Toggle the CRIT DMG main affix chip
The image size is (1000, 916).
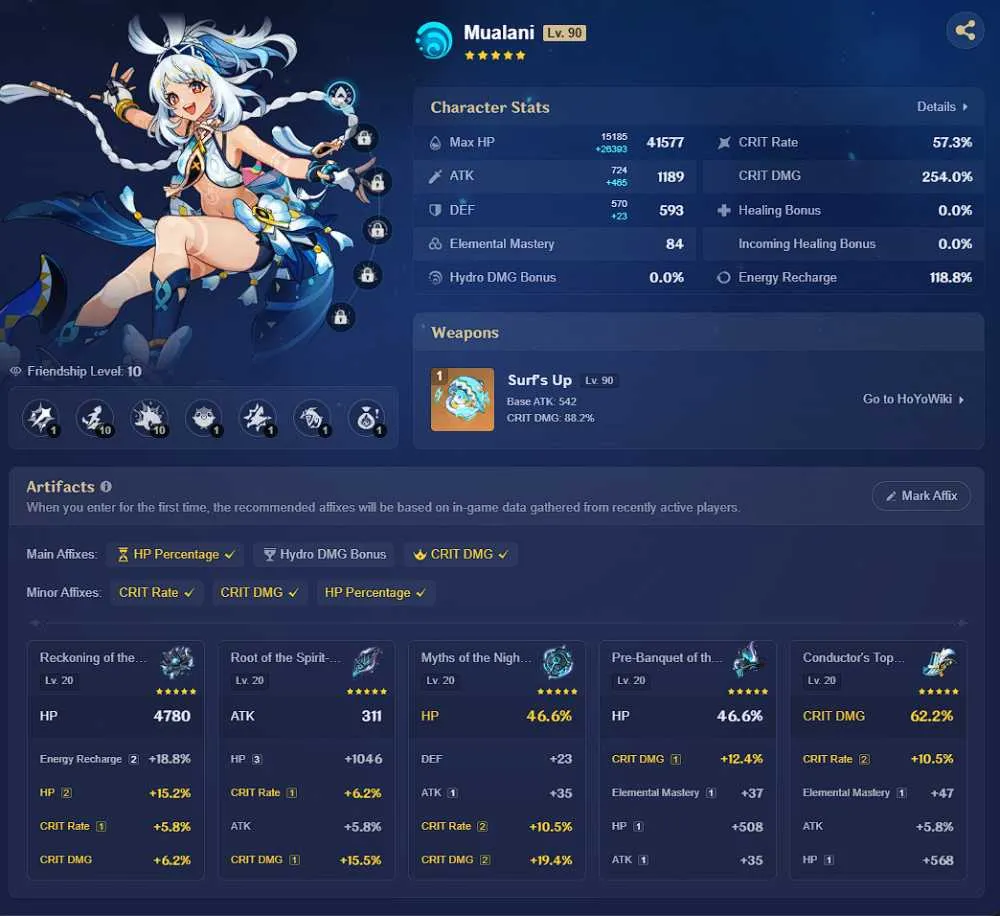(460, 554)
